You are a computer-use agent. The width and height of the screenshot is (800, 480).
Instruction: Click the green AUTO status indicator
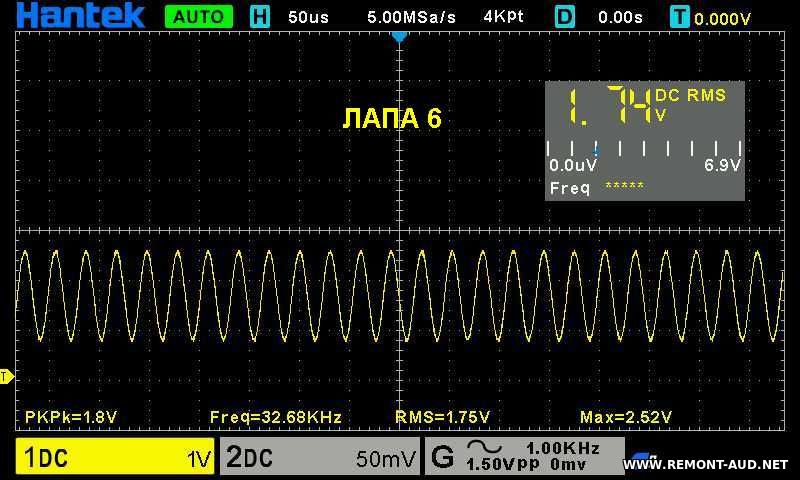199,17
